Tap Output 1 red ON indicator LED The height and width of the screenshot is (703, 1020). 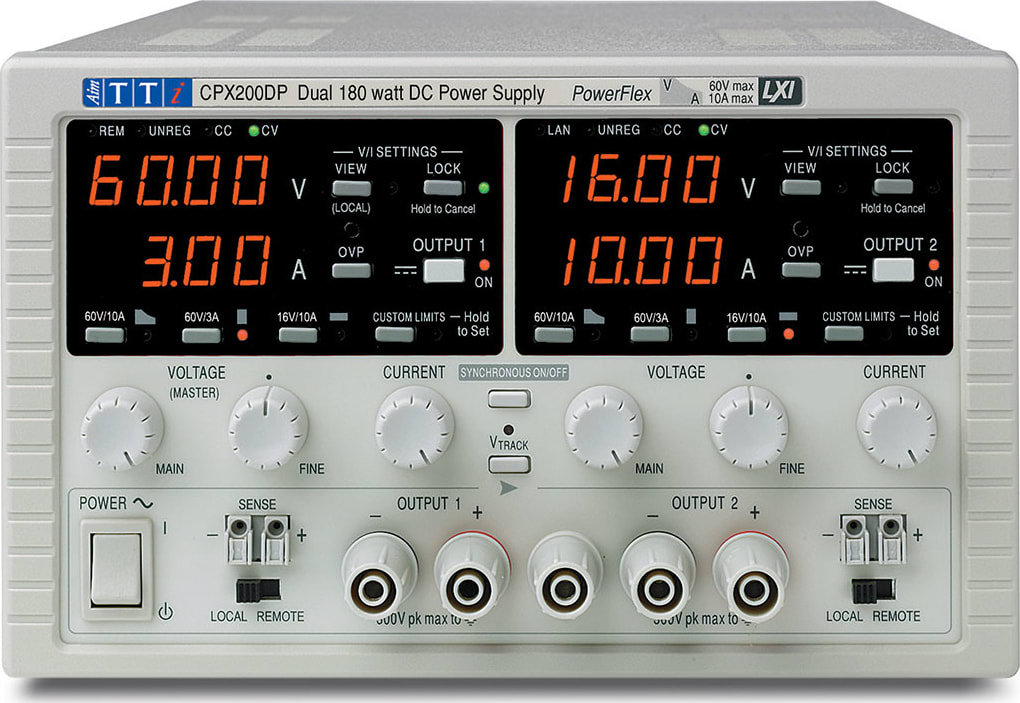pos(484,265)
